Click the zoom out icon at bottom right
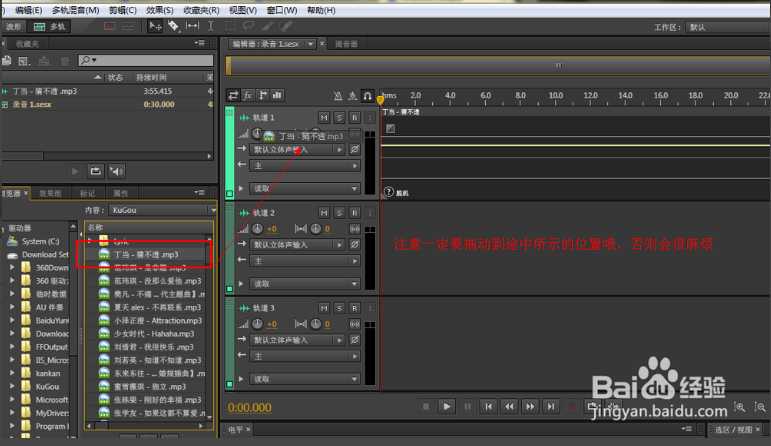 tap(760, 407)
